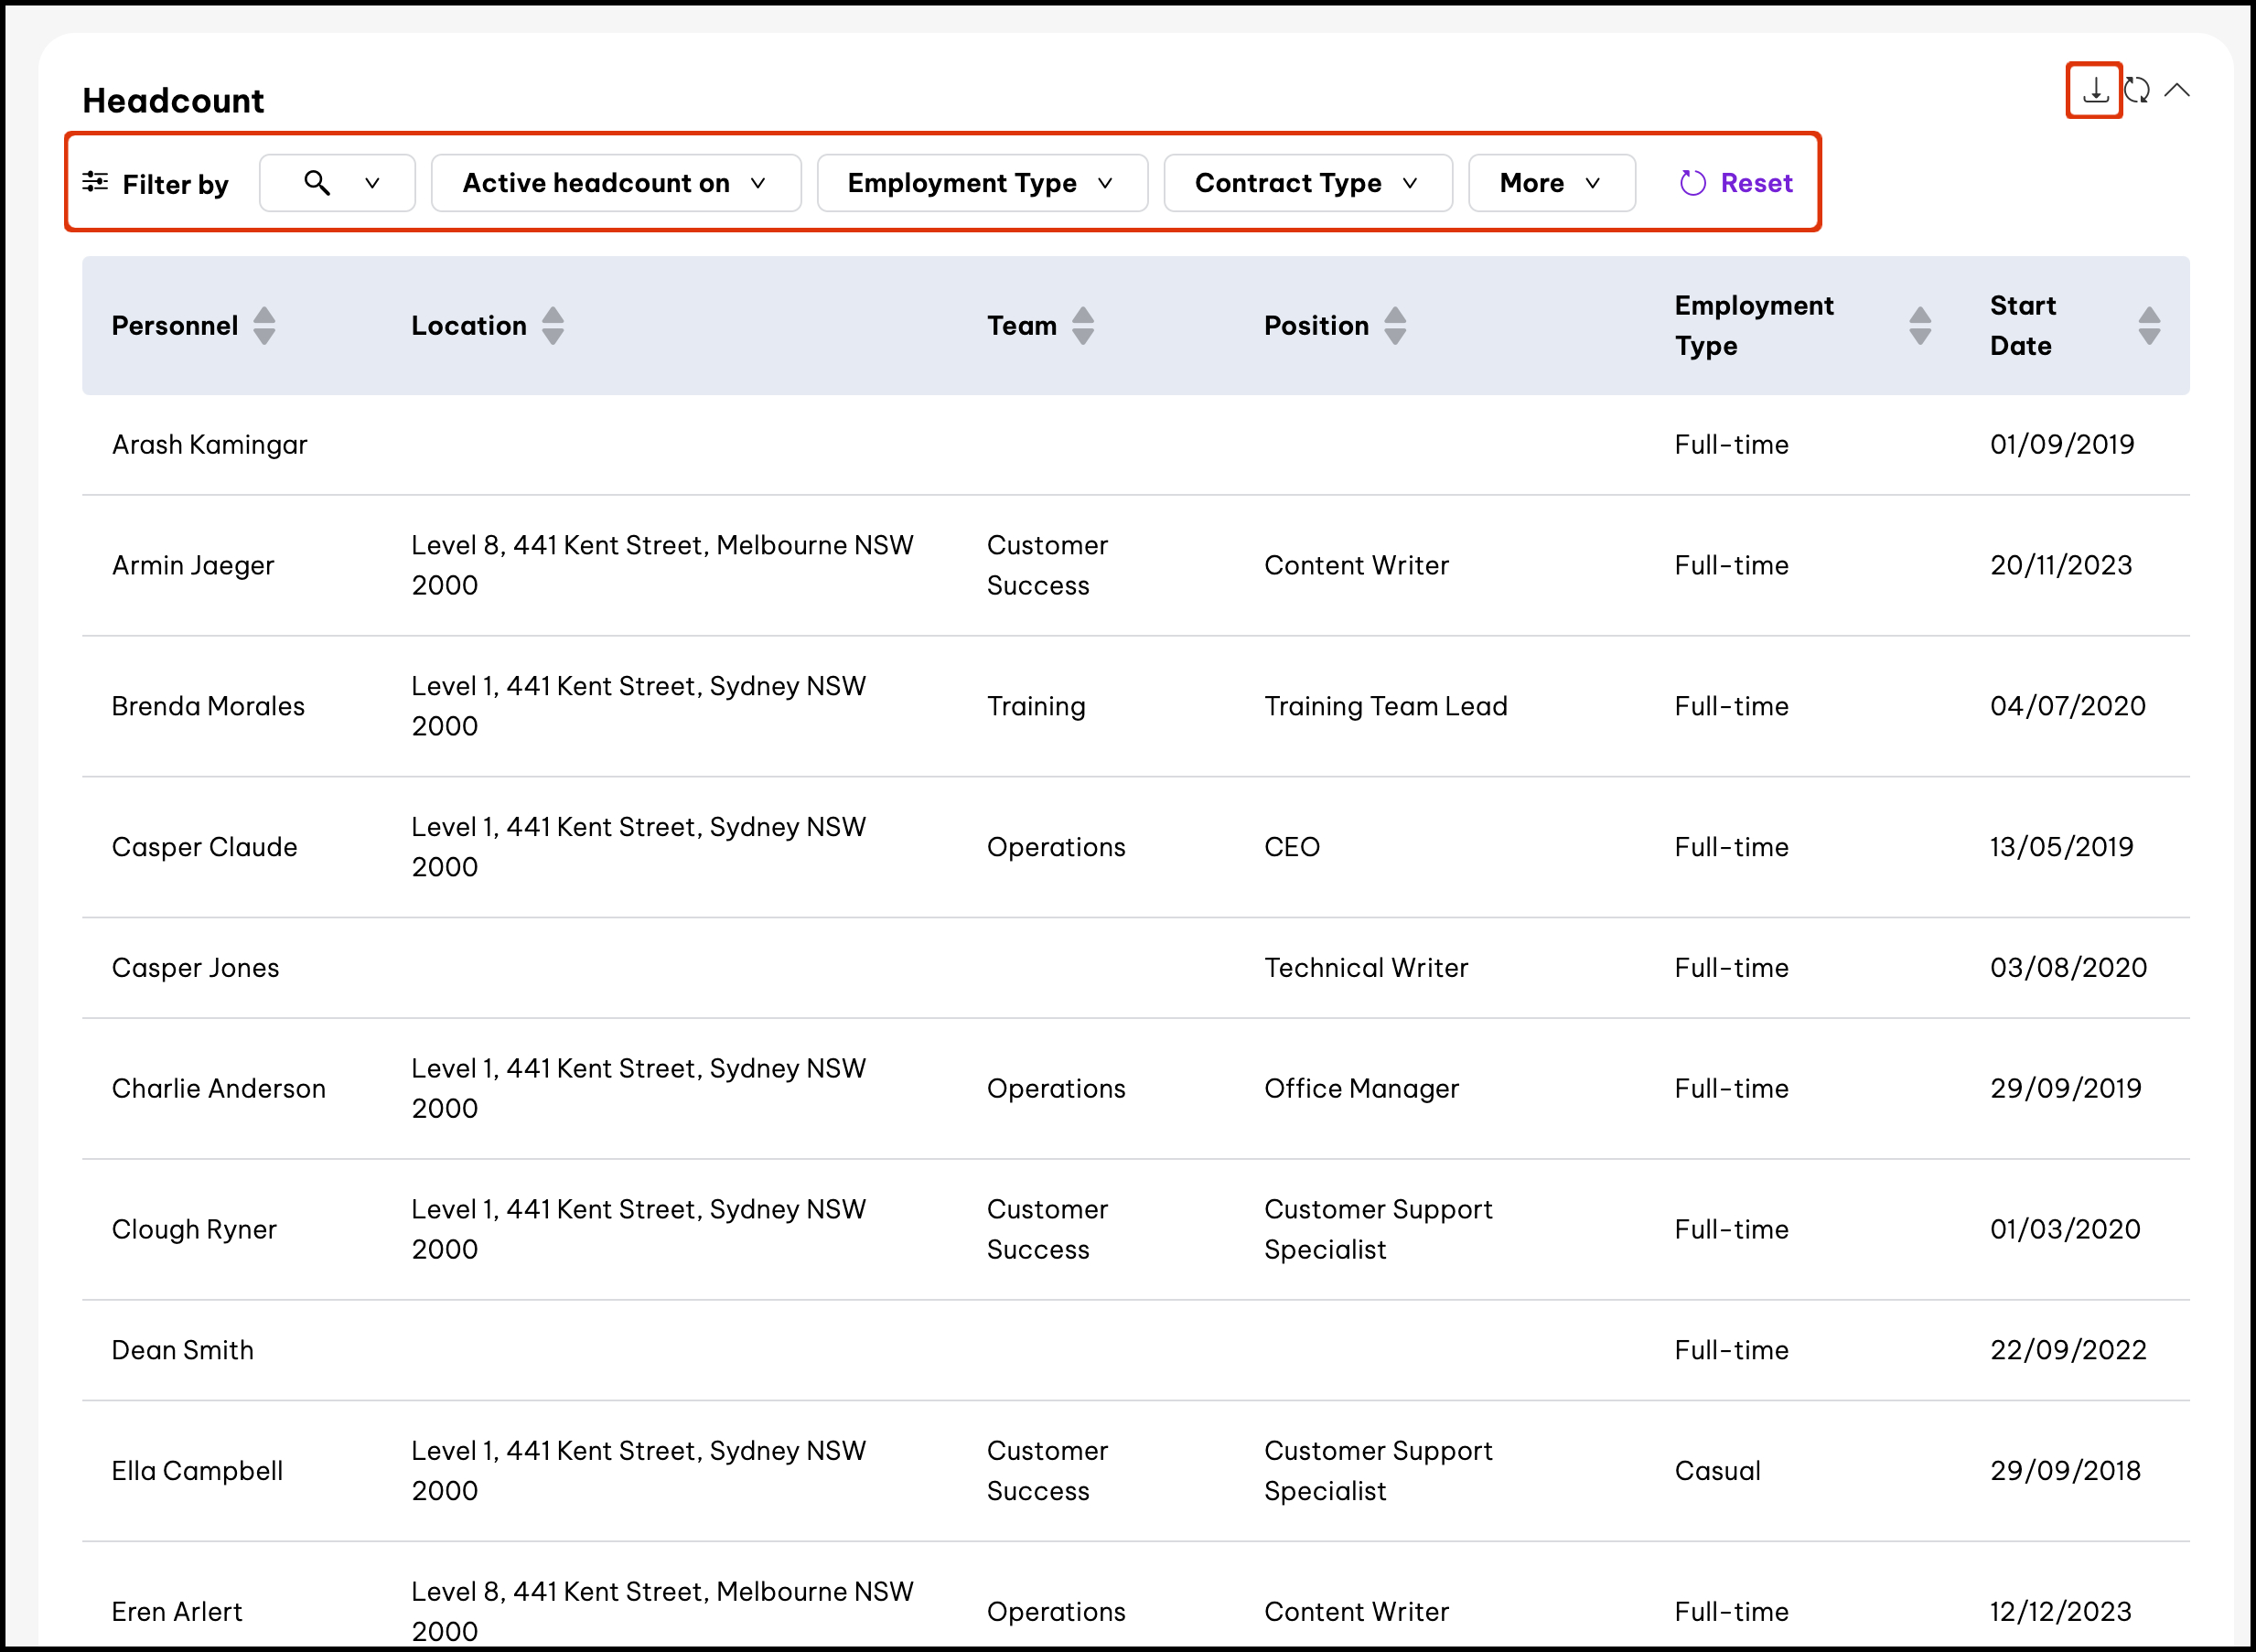Click the Training team cell
Viewport: 2256px width, 1652px height.
1036,707
